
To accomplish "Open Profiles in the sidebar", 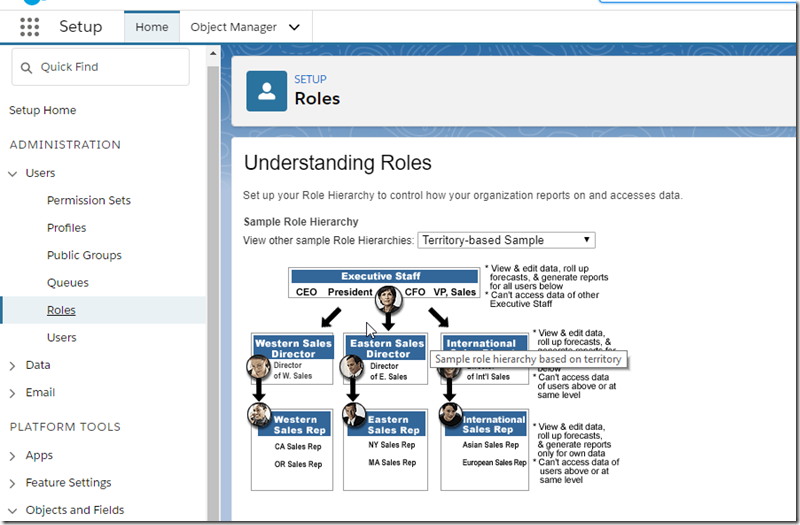I will tap(66, 228).
